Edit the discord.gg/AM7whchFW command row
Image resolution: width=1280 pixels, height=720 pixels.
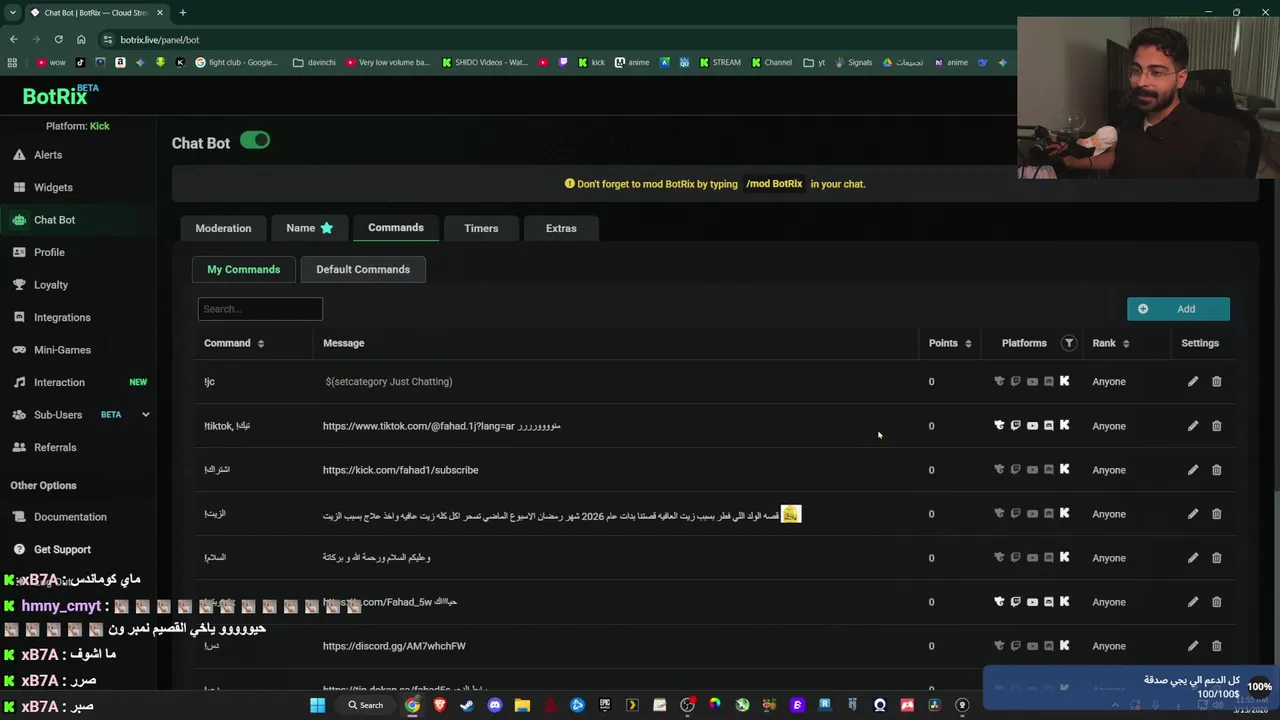(x=1193, y=645)
